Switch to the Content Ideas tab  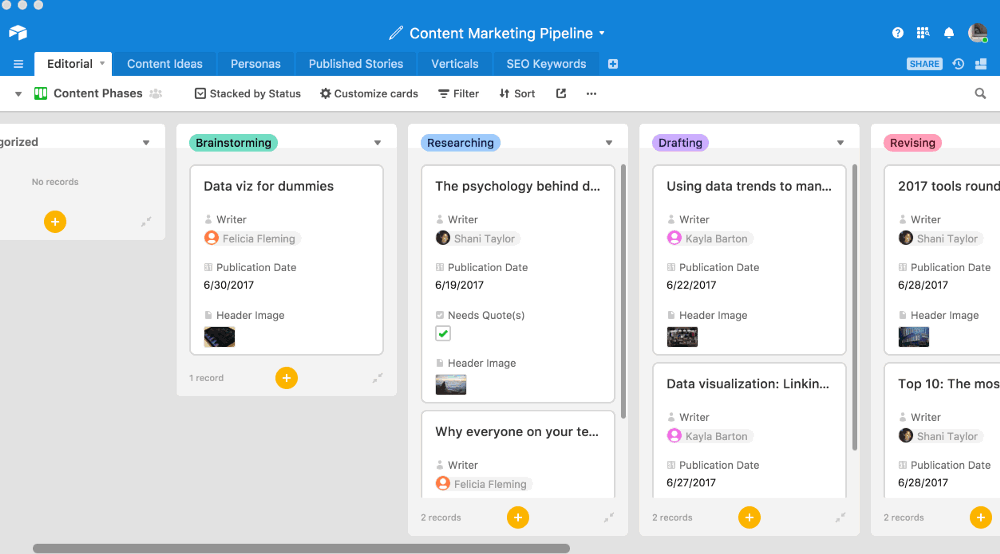click(165, 64)
